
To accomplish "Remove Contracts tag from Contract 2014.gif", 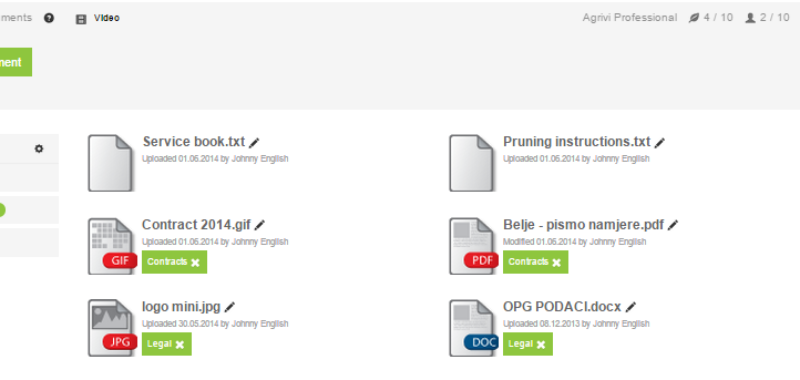I will click(195, 263).
